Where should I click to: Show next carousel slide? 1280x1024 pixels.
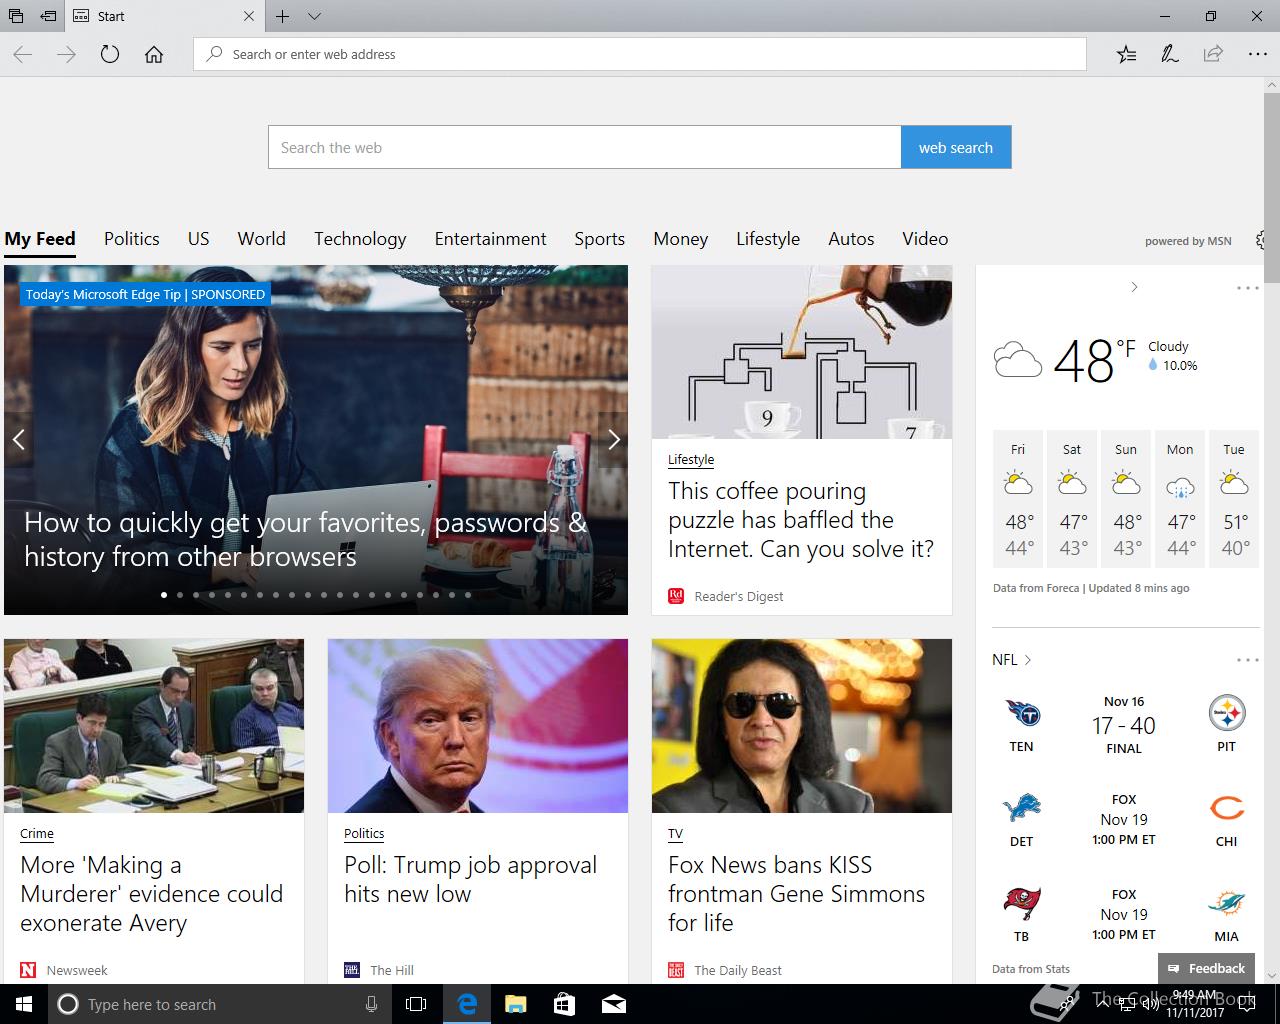614,439
